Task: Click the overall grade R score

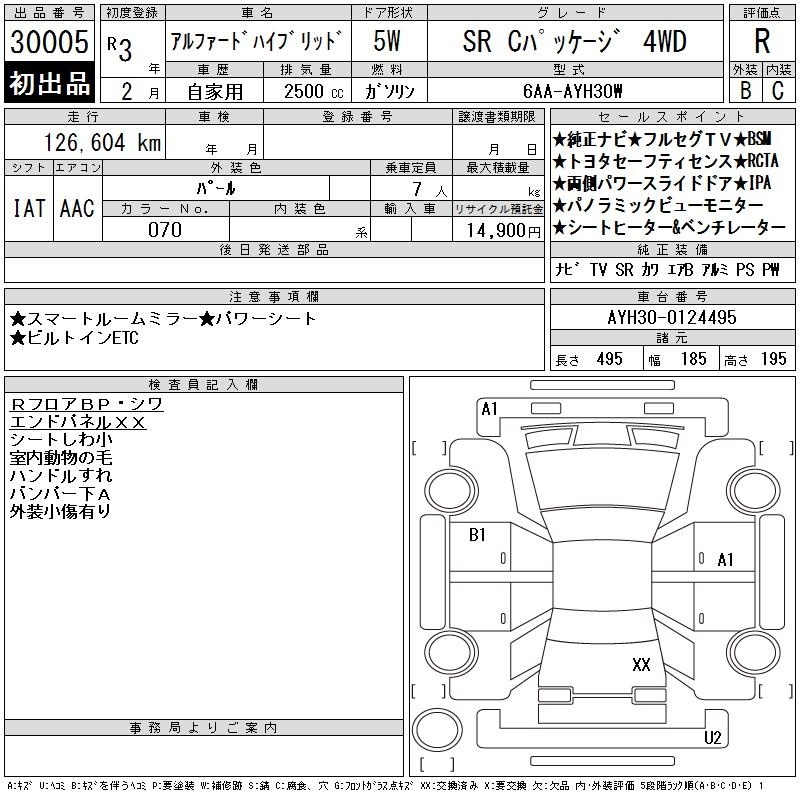Action: pyautogui.click(x=762, y=41)
